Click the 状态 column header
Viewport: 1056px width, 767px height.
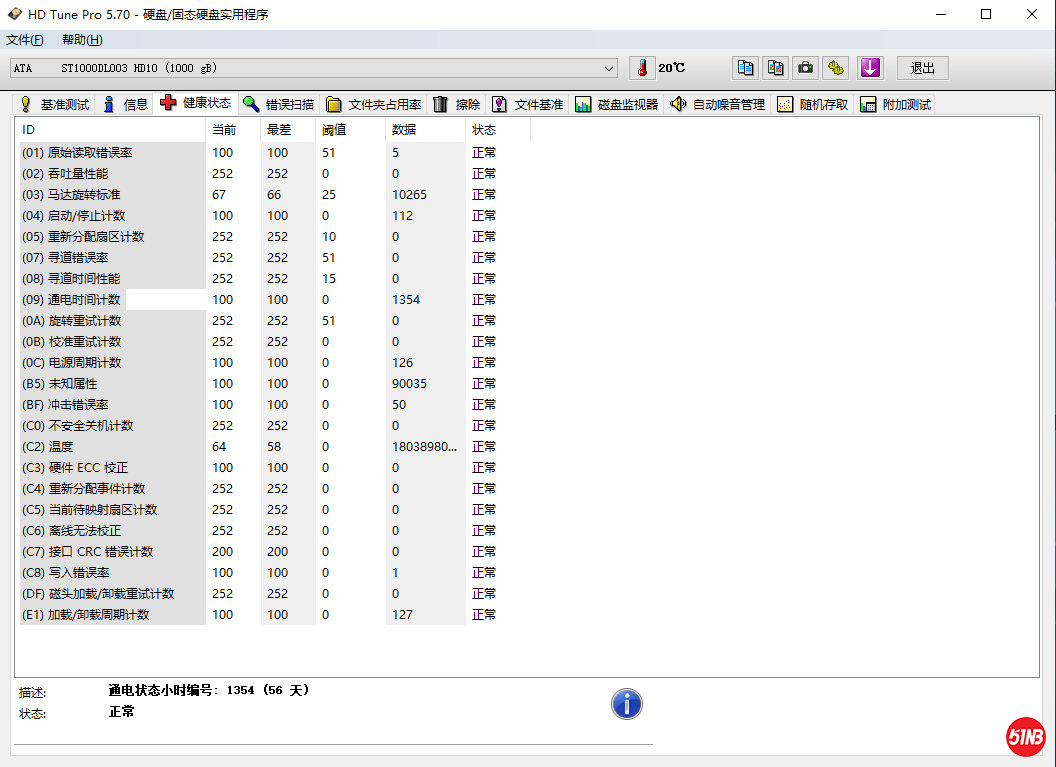(485, 130)
